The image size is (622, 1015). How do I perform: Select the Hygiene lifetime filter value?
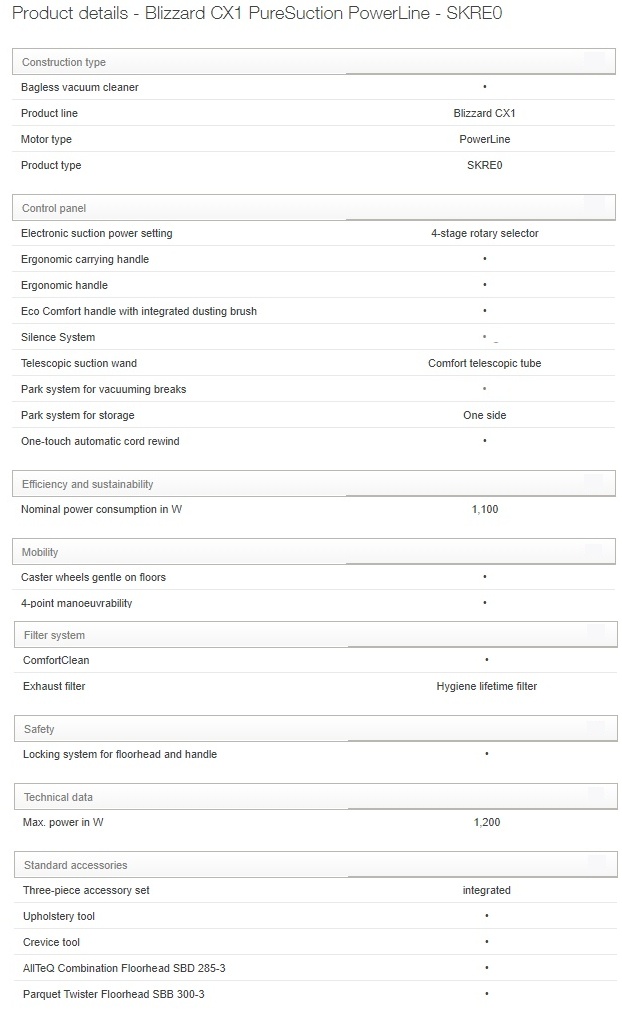486,686
